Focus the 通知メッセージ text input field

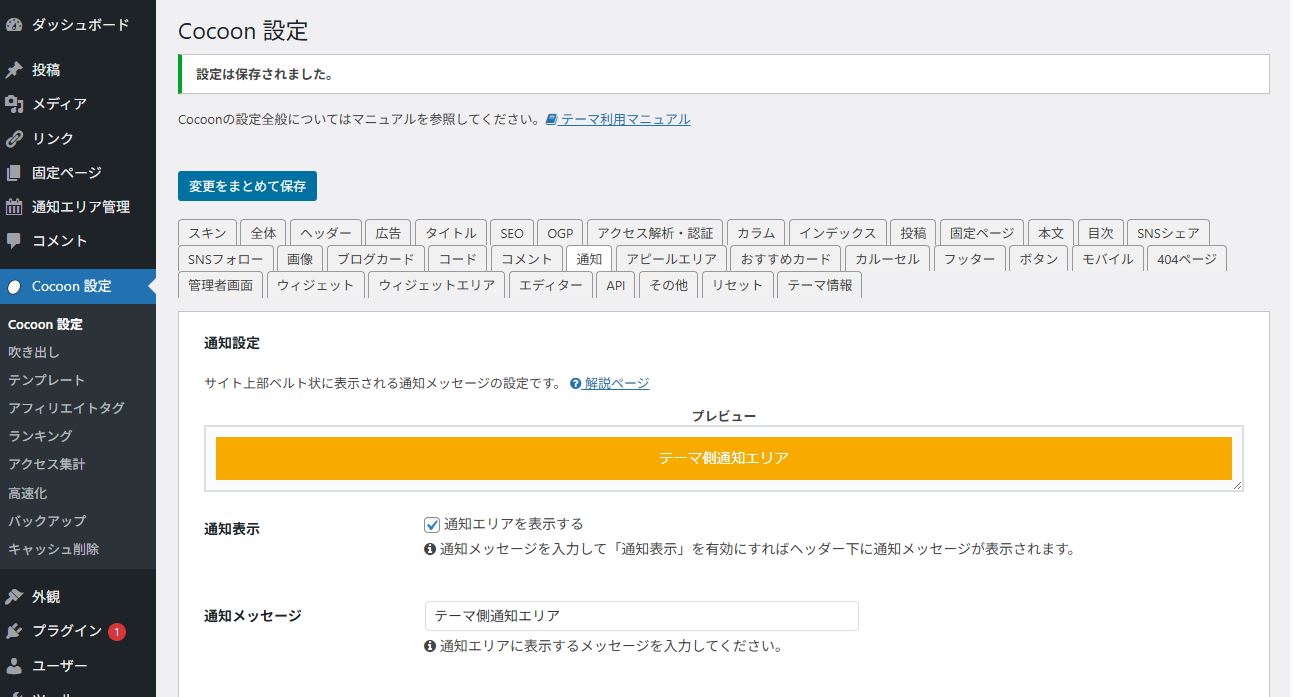641,616
